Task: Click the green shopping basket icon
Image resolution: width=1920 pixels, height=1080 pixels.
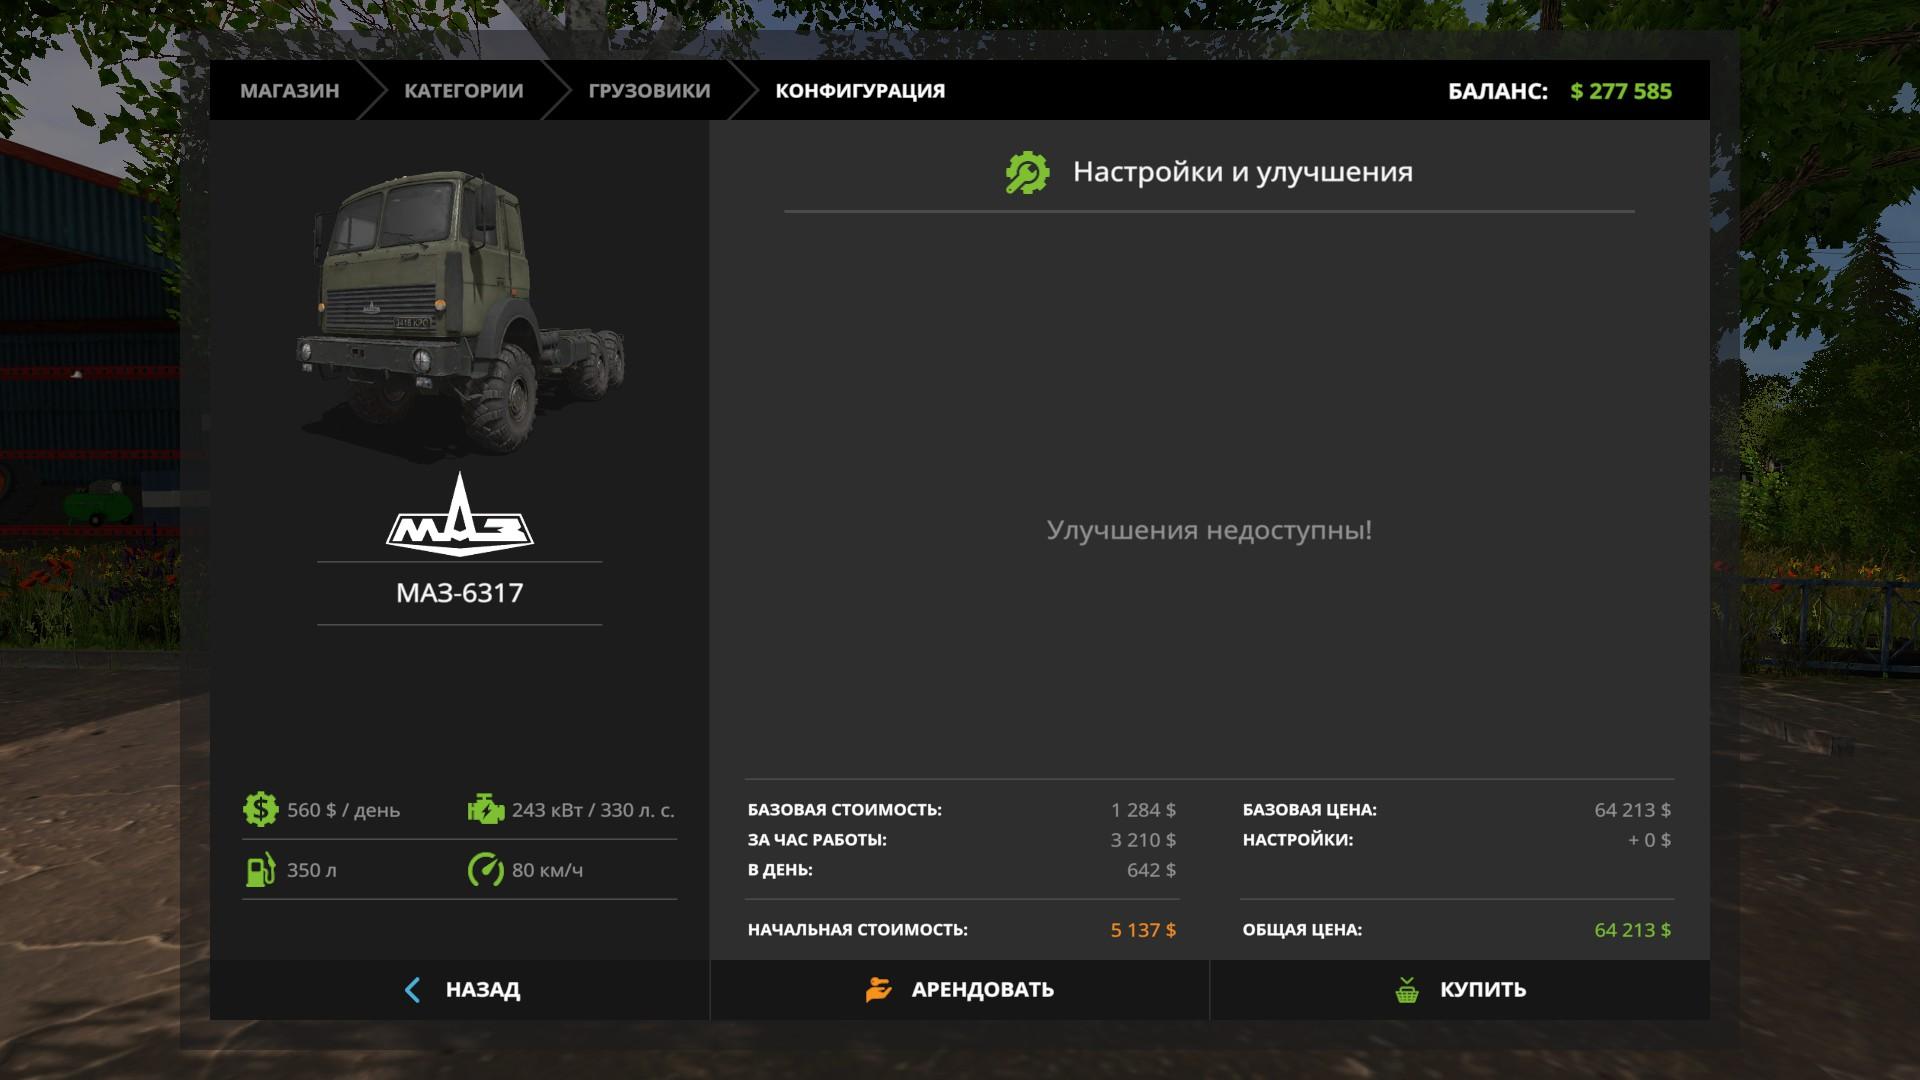Action: (1407, 990)
